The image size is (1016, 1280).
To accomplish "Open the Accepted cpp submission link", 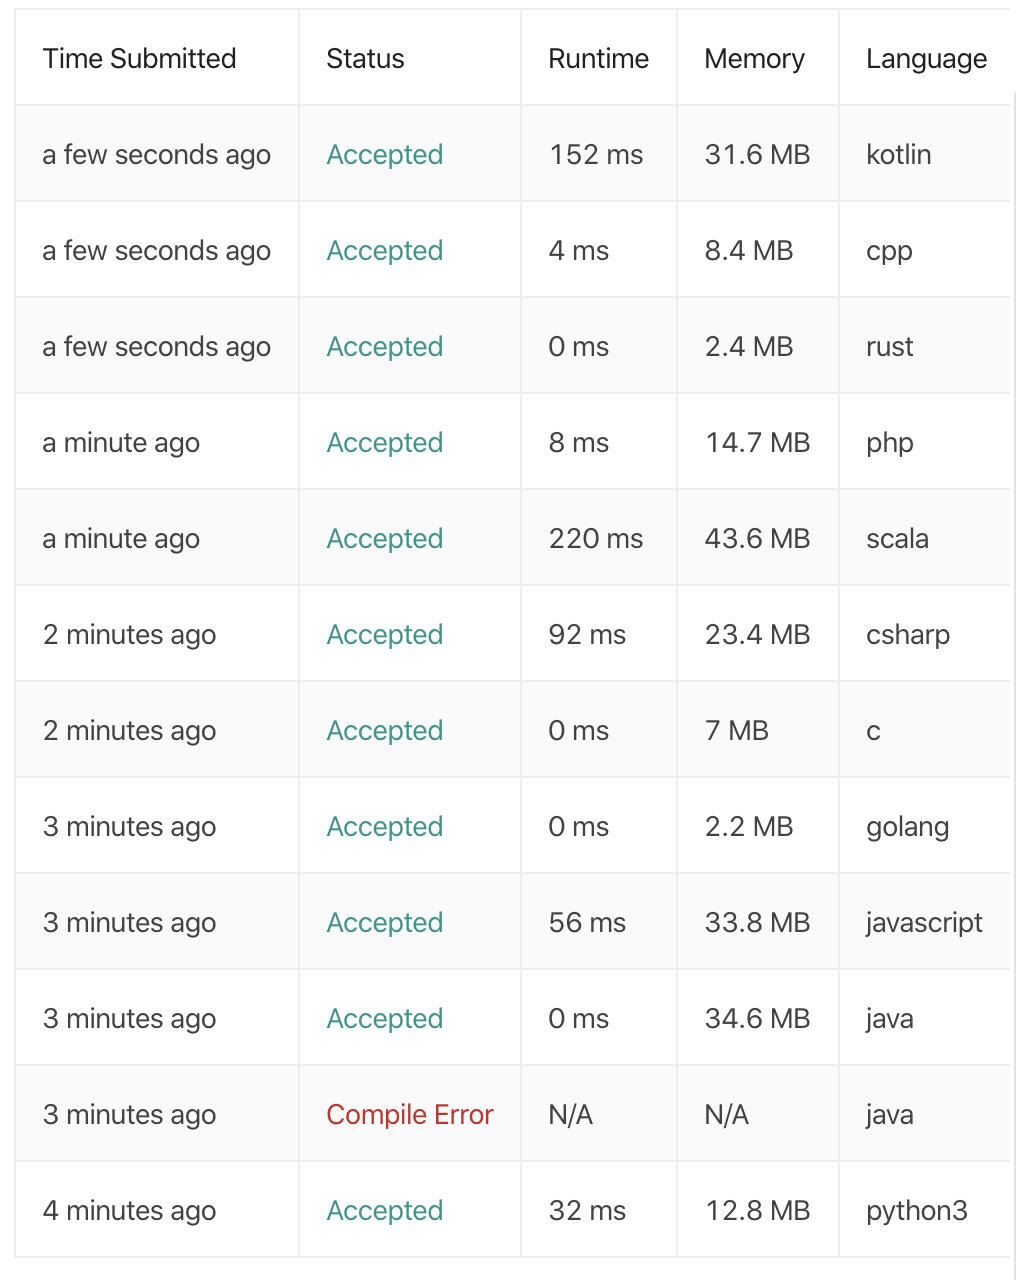I will [384, 251].
